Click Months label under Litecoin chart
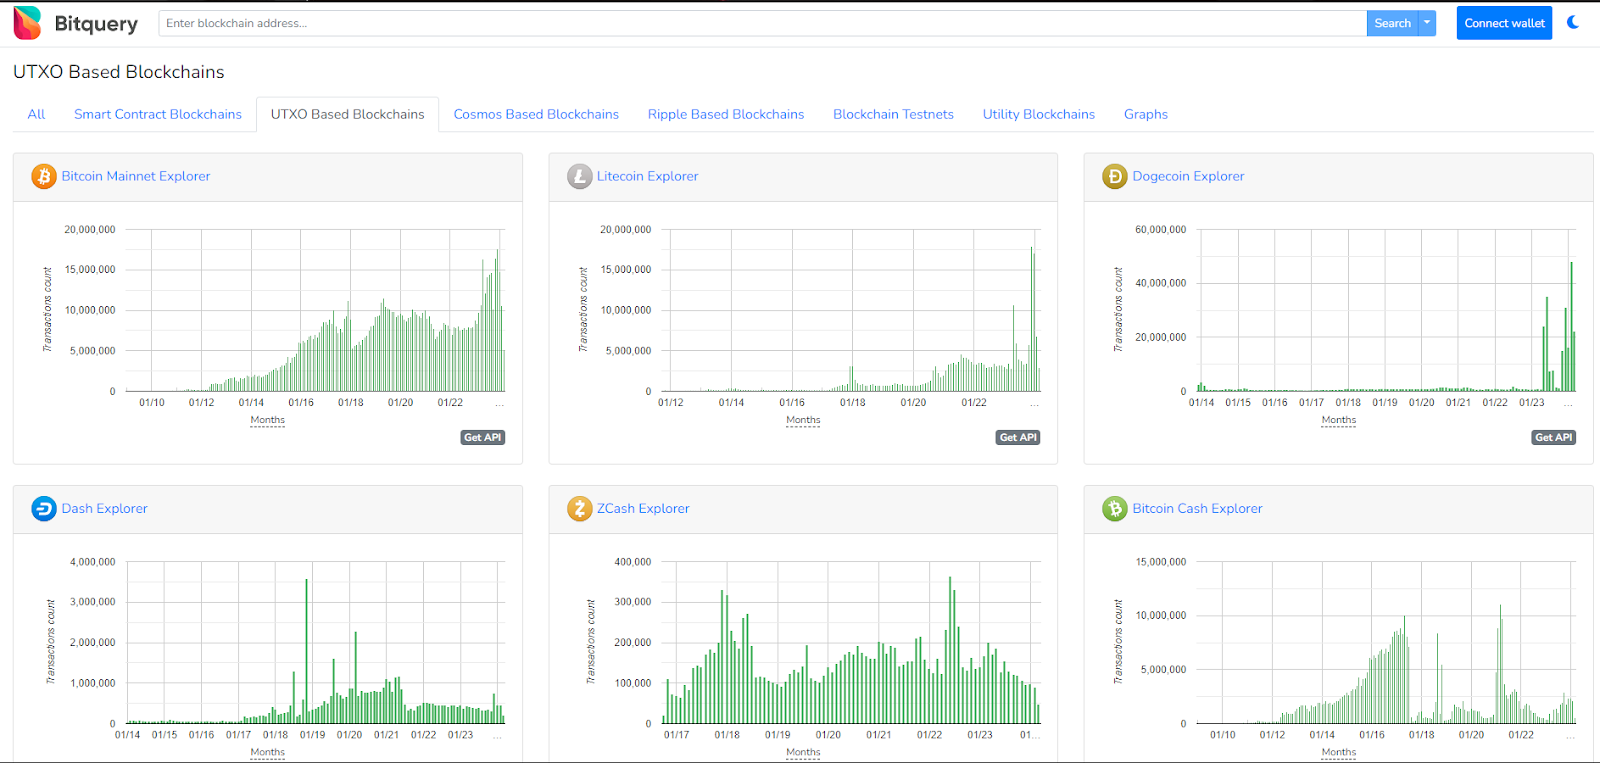Image resolution: width=1600 pixels, height=763 pixels. point(803,420)
